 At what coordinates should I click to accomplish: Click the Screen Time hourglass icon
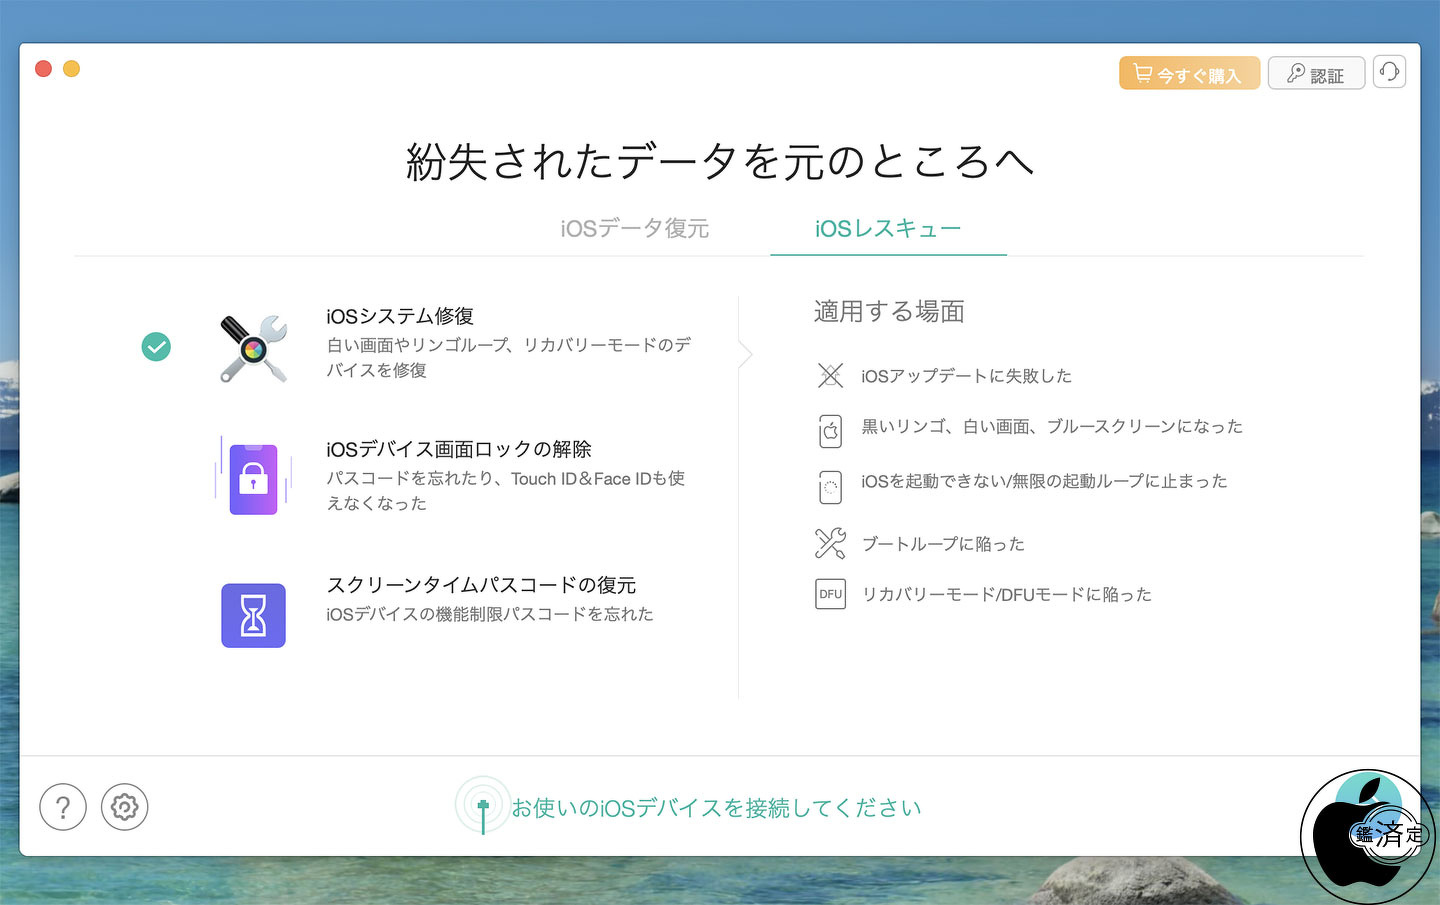[253, 615]
